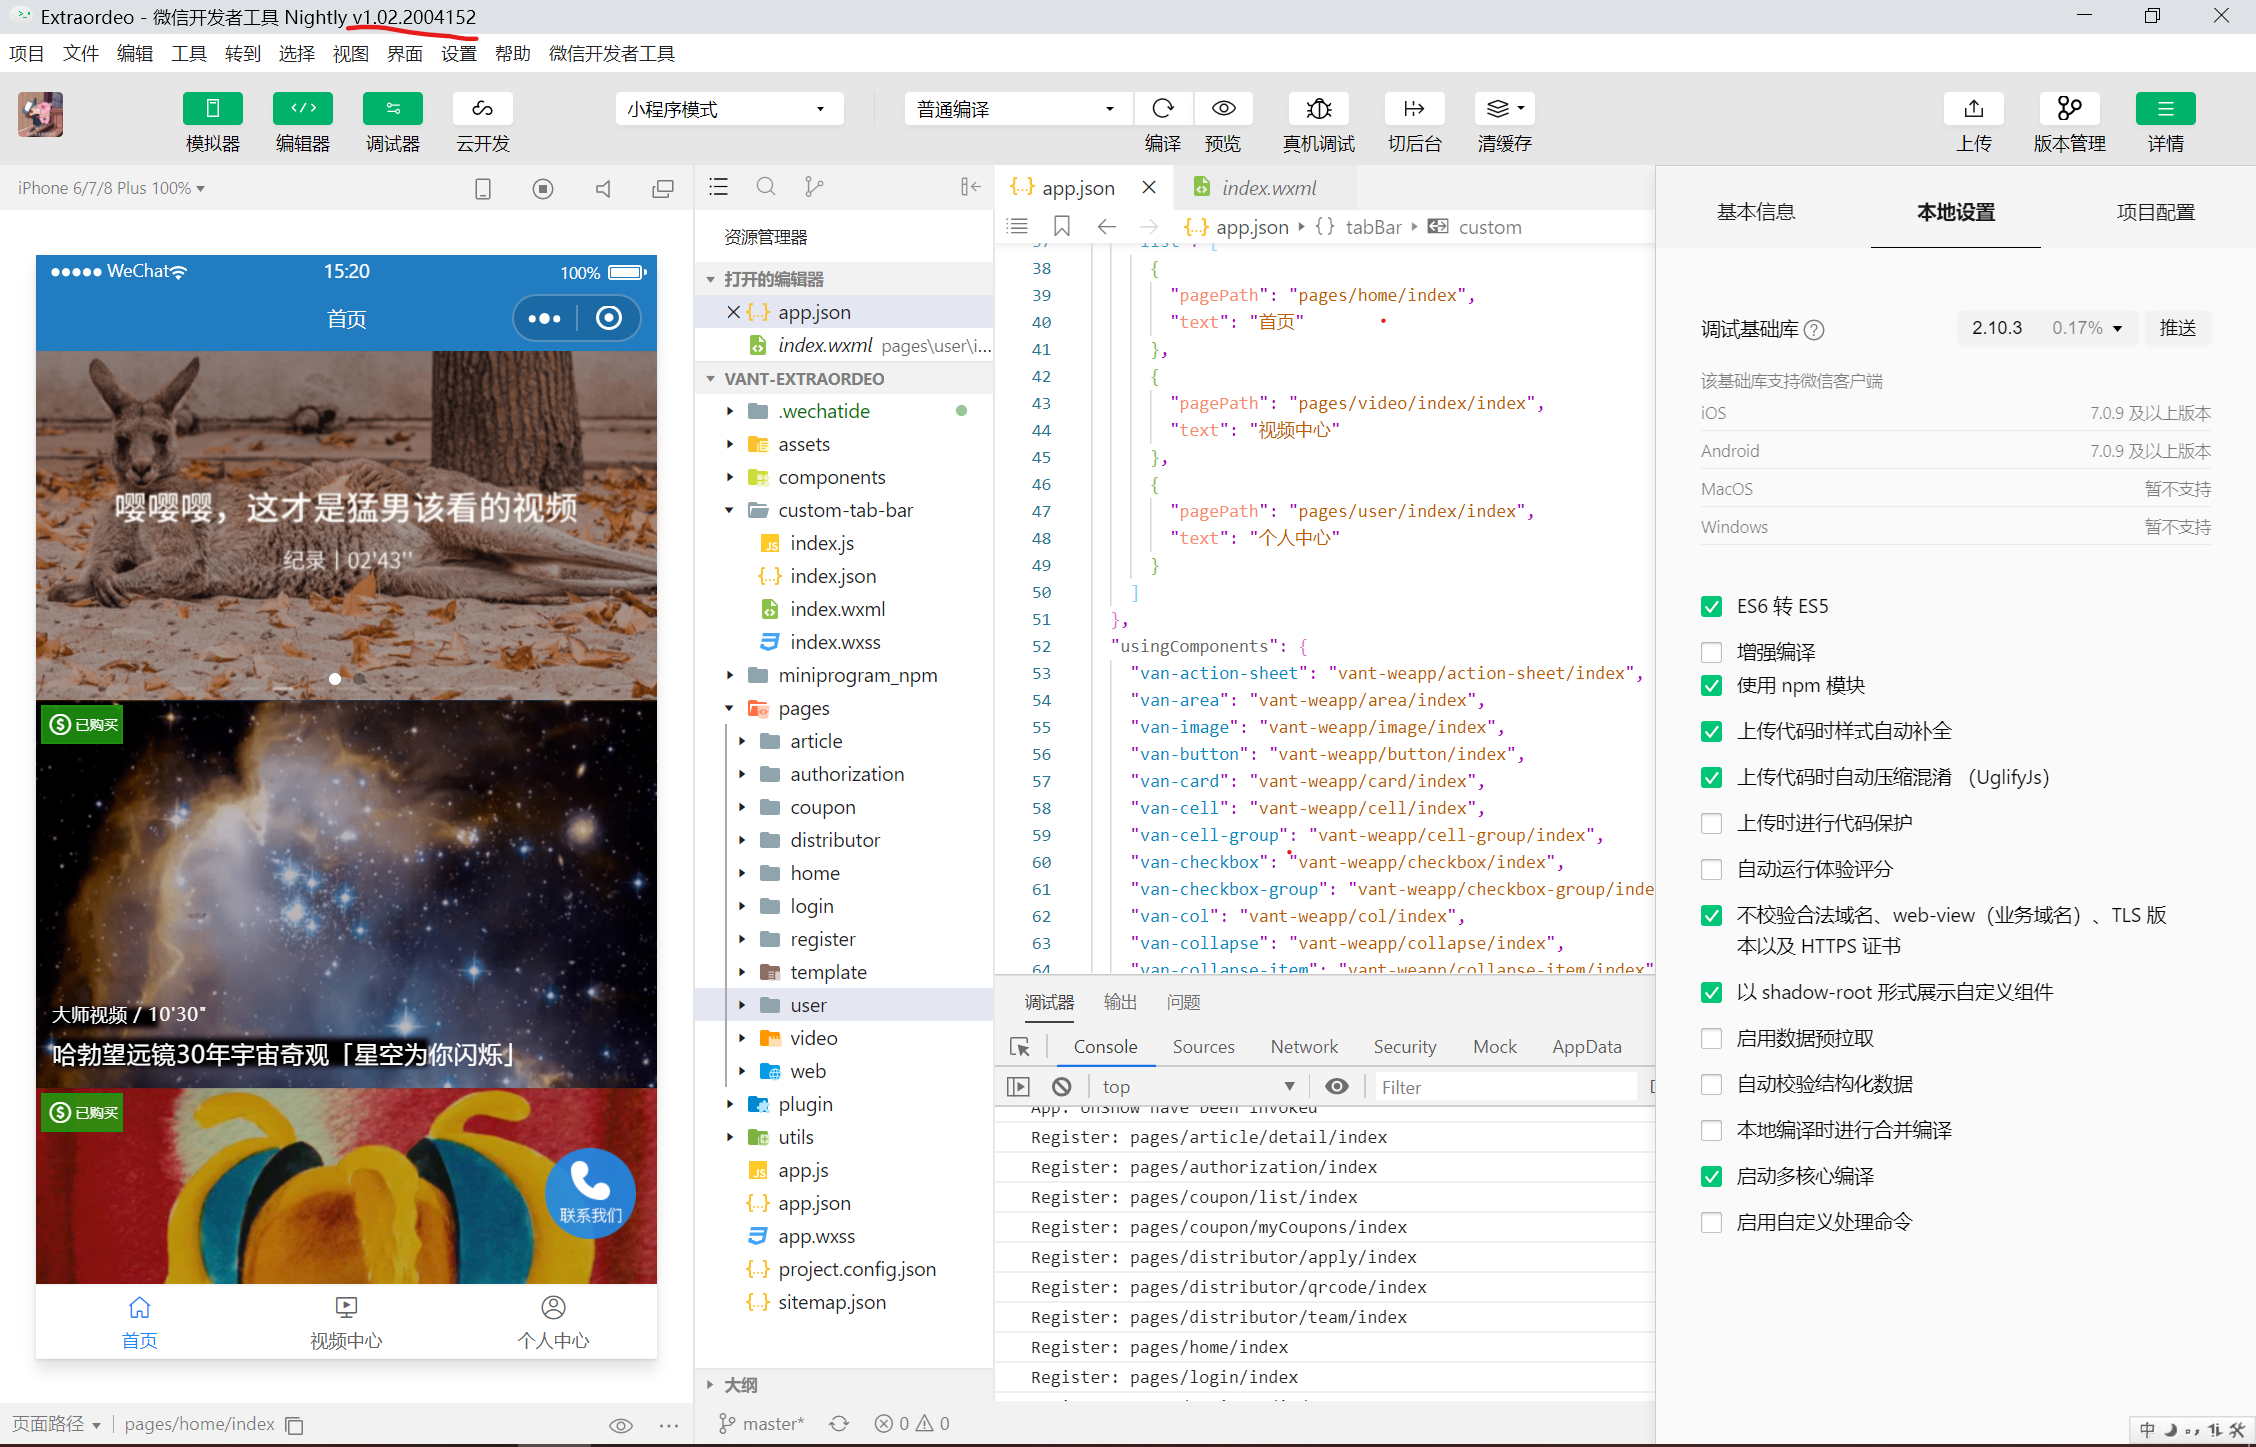Open version management (版本管理) icon
Screen dimensions: 2256x1447
coord(2068,109)
